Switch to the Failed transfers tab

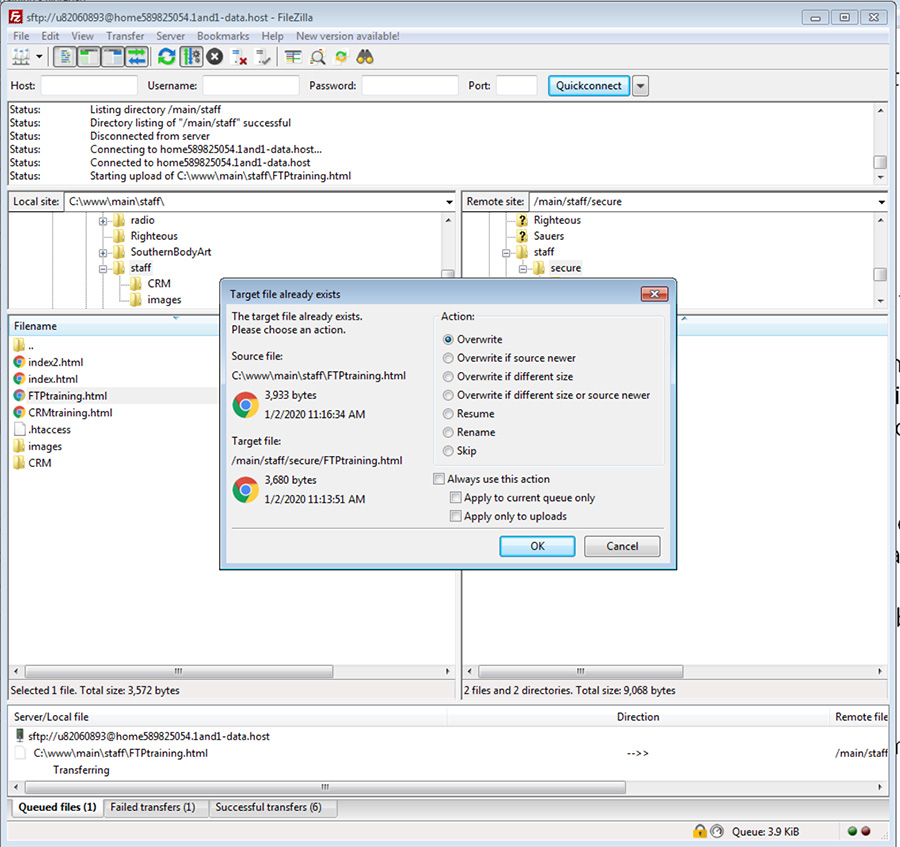(x=153, y=807)
